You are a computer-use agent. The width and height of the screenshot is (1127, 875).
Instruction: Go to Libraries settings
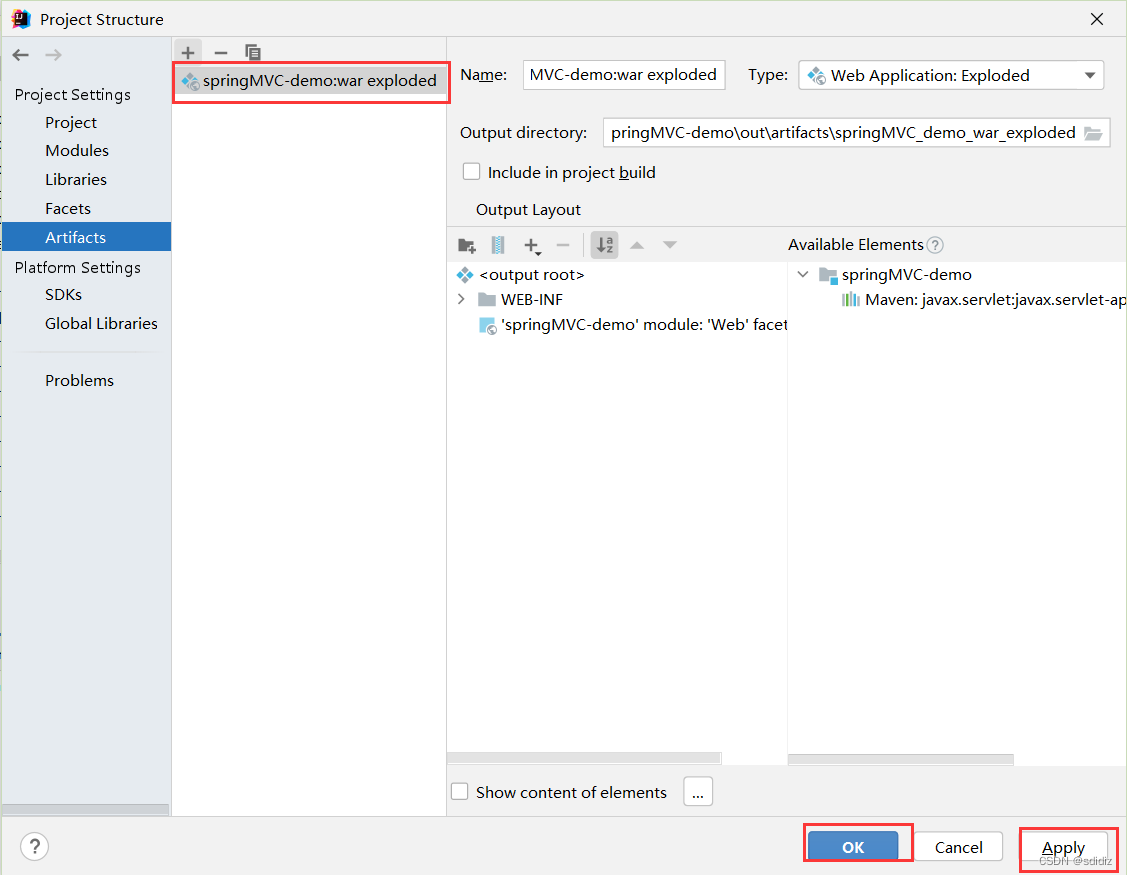75,179
